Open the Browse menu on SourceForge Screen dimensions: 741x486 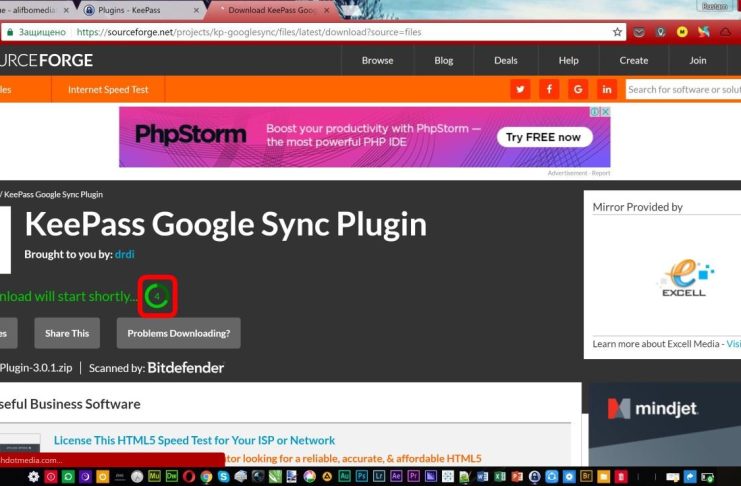click(x=378, y=61)
